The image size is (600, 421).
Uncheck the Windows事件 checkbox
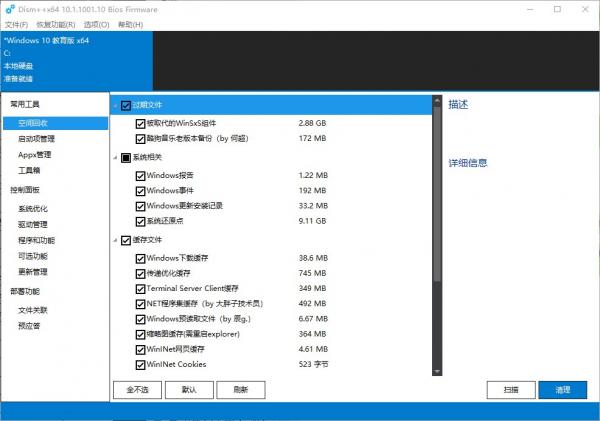point(140,191)
